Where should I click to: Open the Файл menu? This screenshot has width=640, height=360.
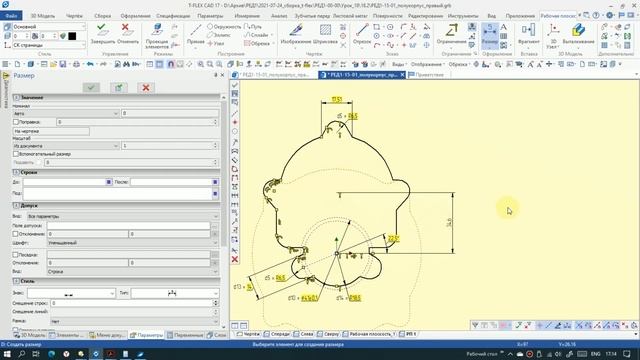point(11,16)
